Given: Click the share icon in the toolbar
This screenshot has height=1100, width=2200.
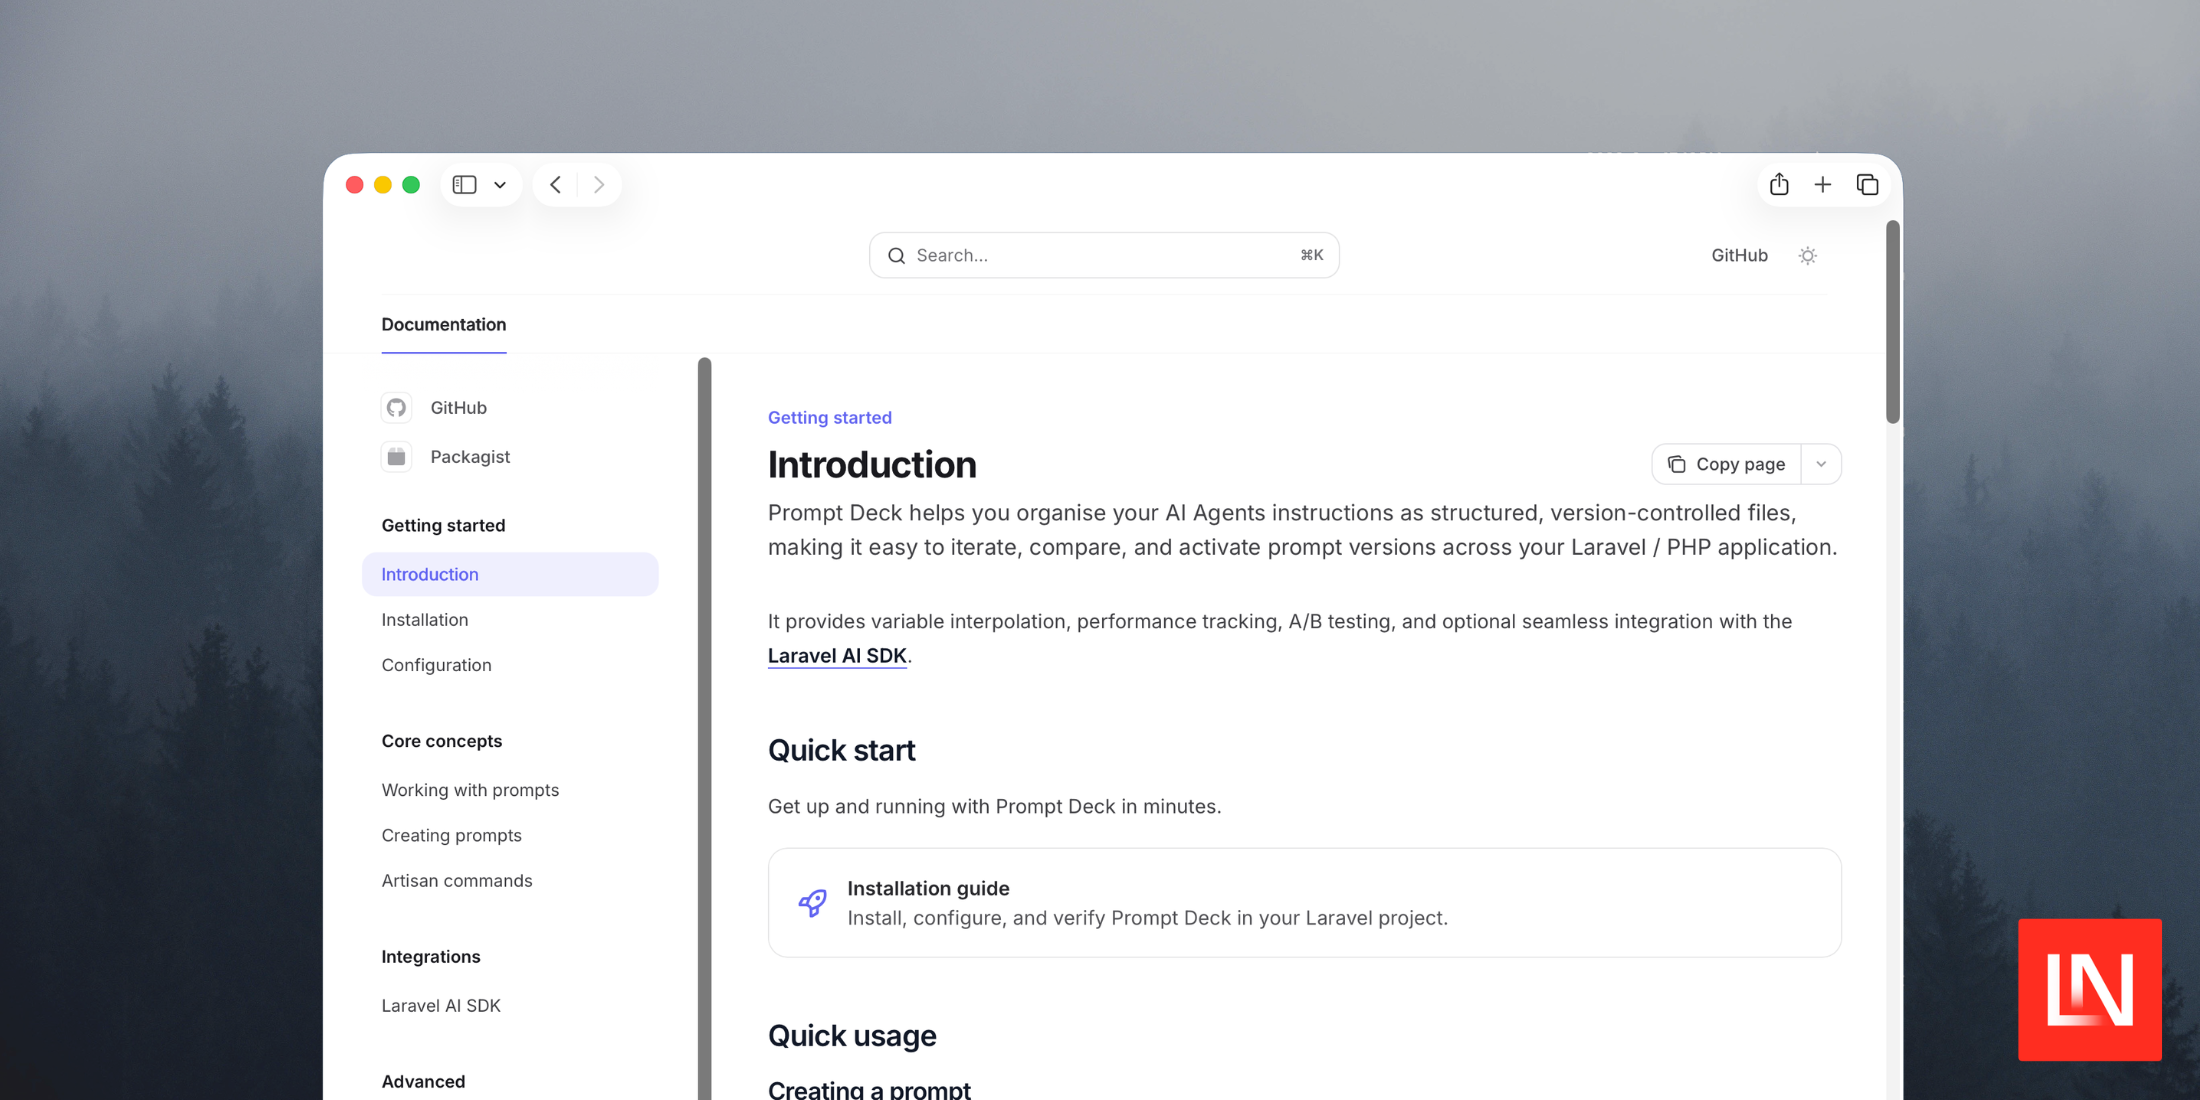Looking at the screenshot, I should coord(1779,184).
